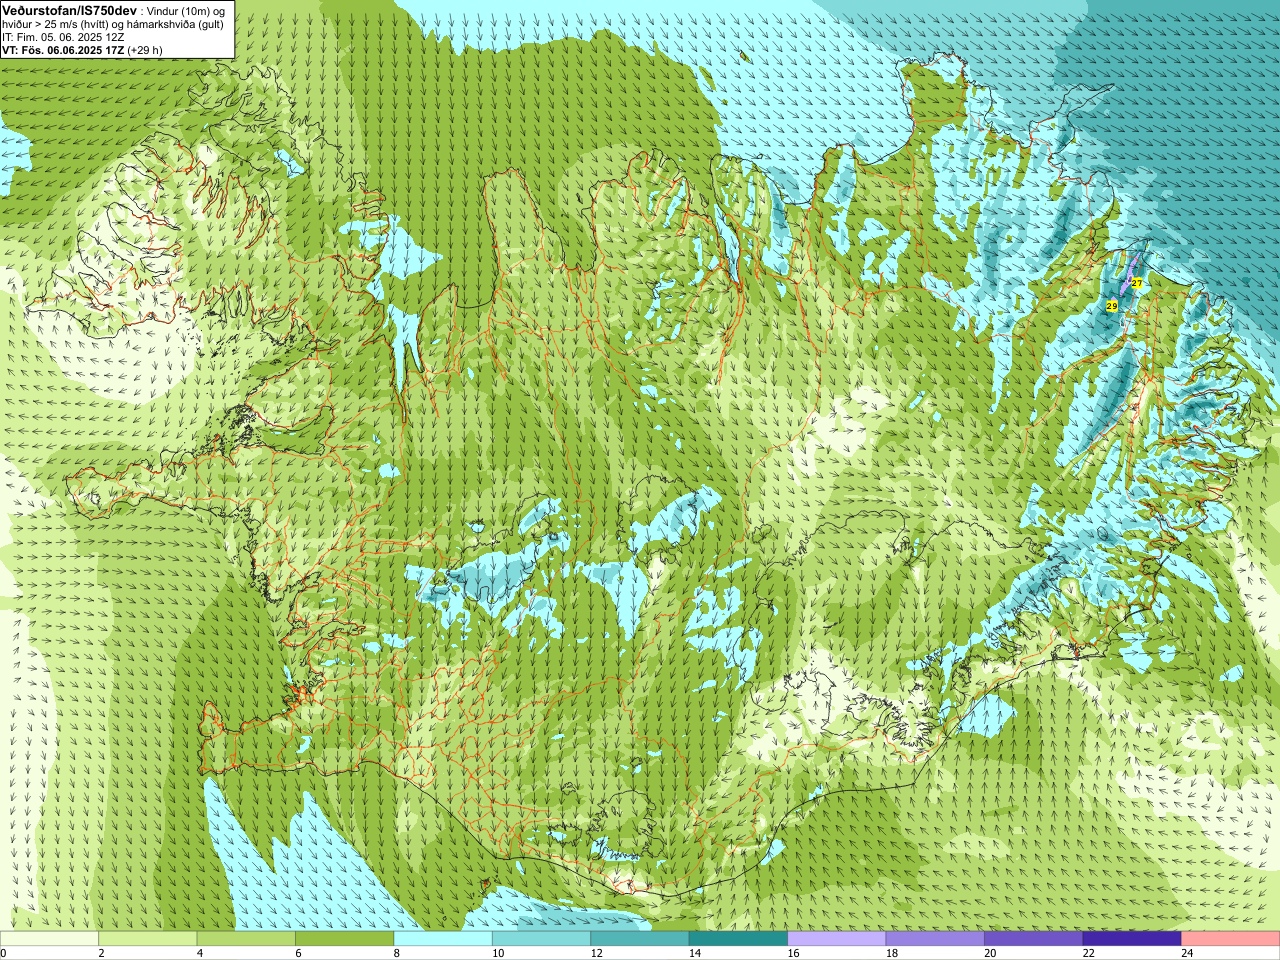This screenshot has height=960, width=1280.
Task: Click the legend scale number 18
Action: [x=891, y=953]
